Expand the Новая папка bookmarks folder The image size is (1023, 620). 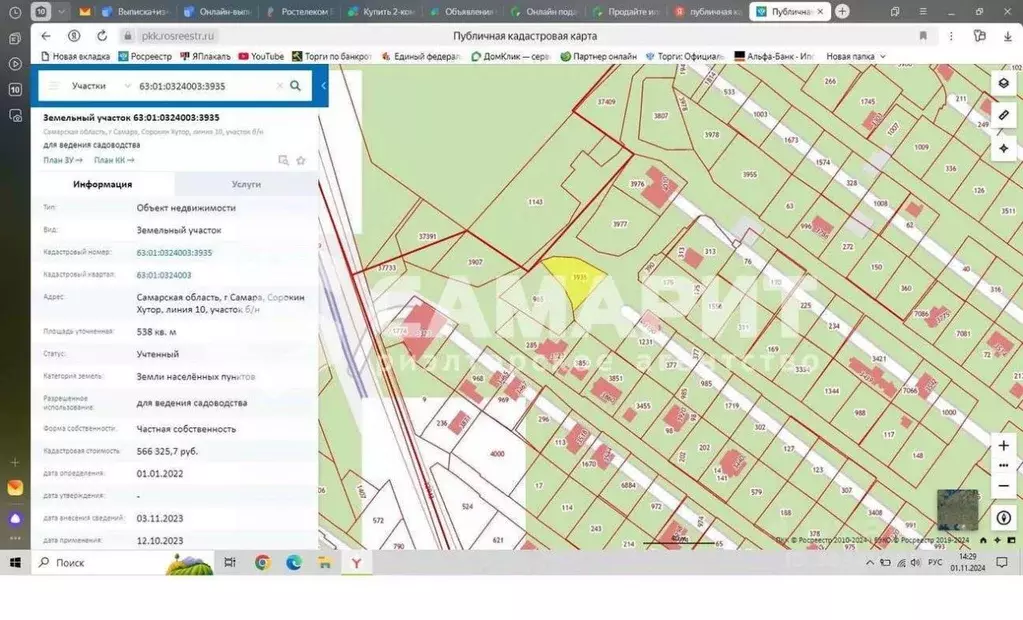[x=855, y=57]
